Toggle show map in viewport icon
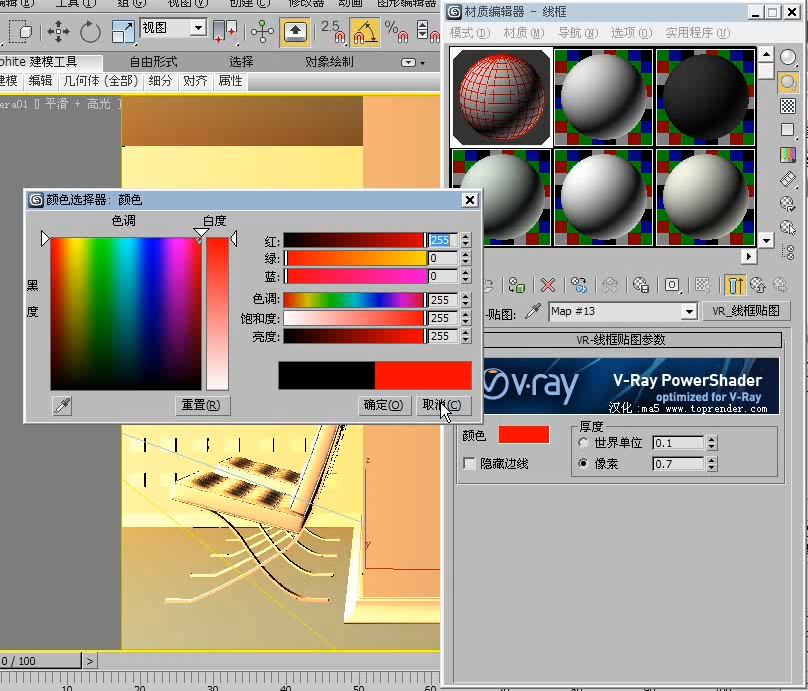808x691 pixels. point(703,285)
